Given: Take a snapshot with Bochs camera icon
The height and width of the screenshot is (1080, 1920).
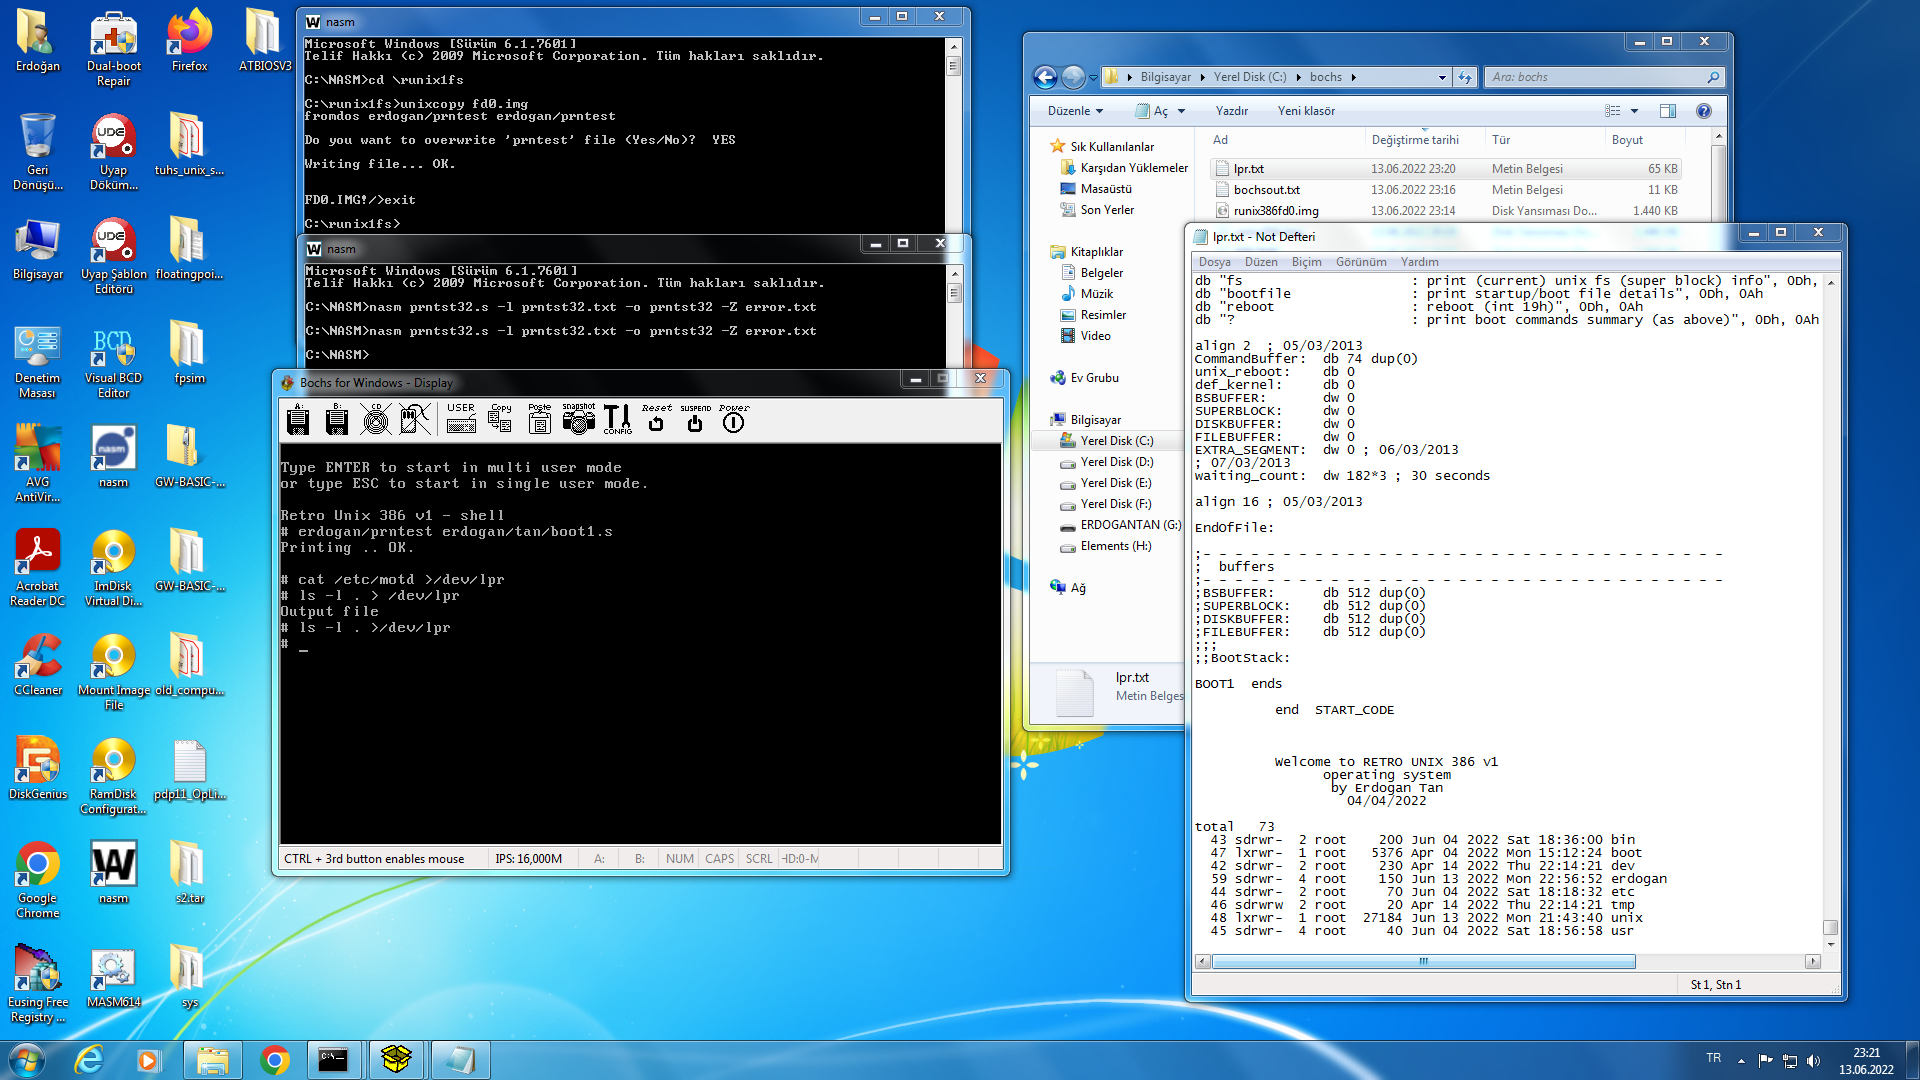Looking at the screenshot, I should 578,419.
